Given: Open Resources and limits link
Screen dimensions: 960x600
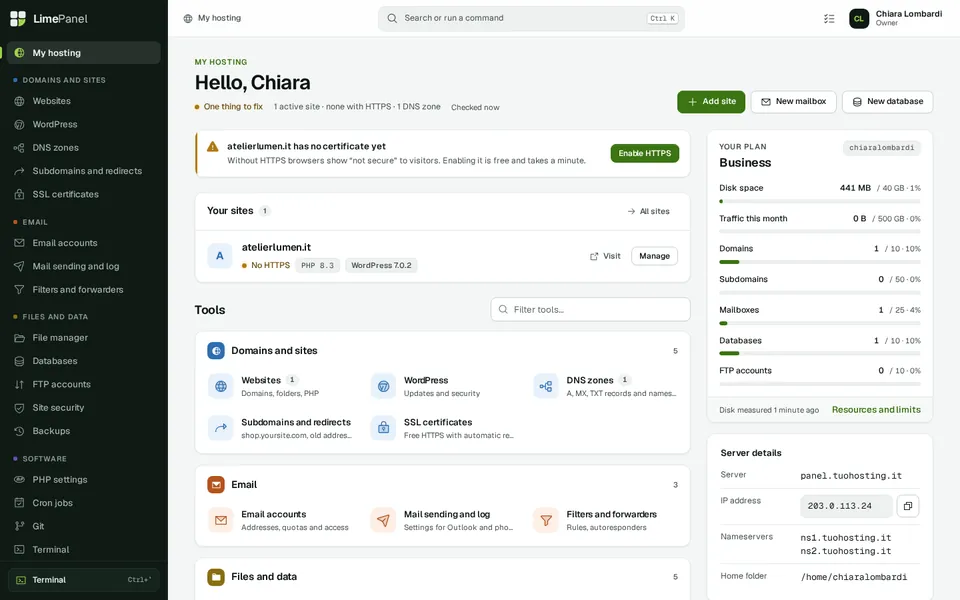Looking at the screenshot, I should click(876, 410).
